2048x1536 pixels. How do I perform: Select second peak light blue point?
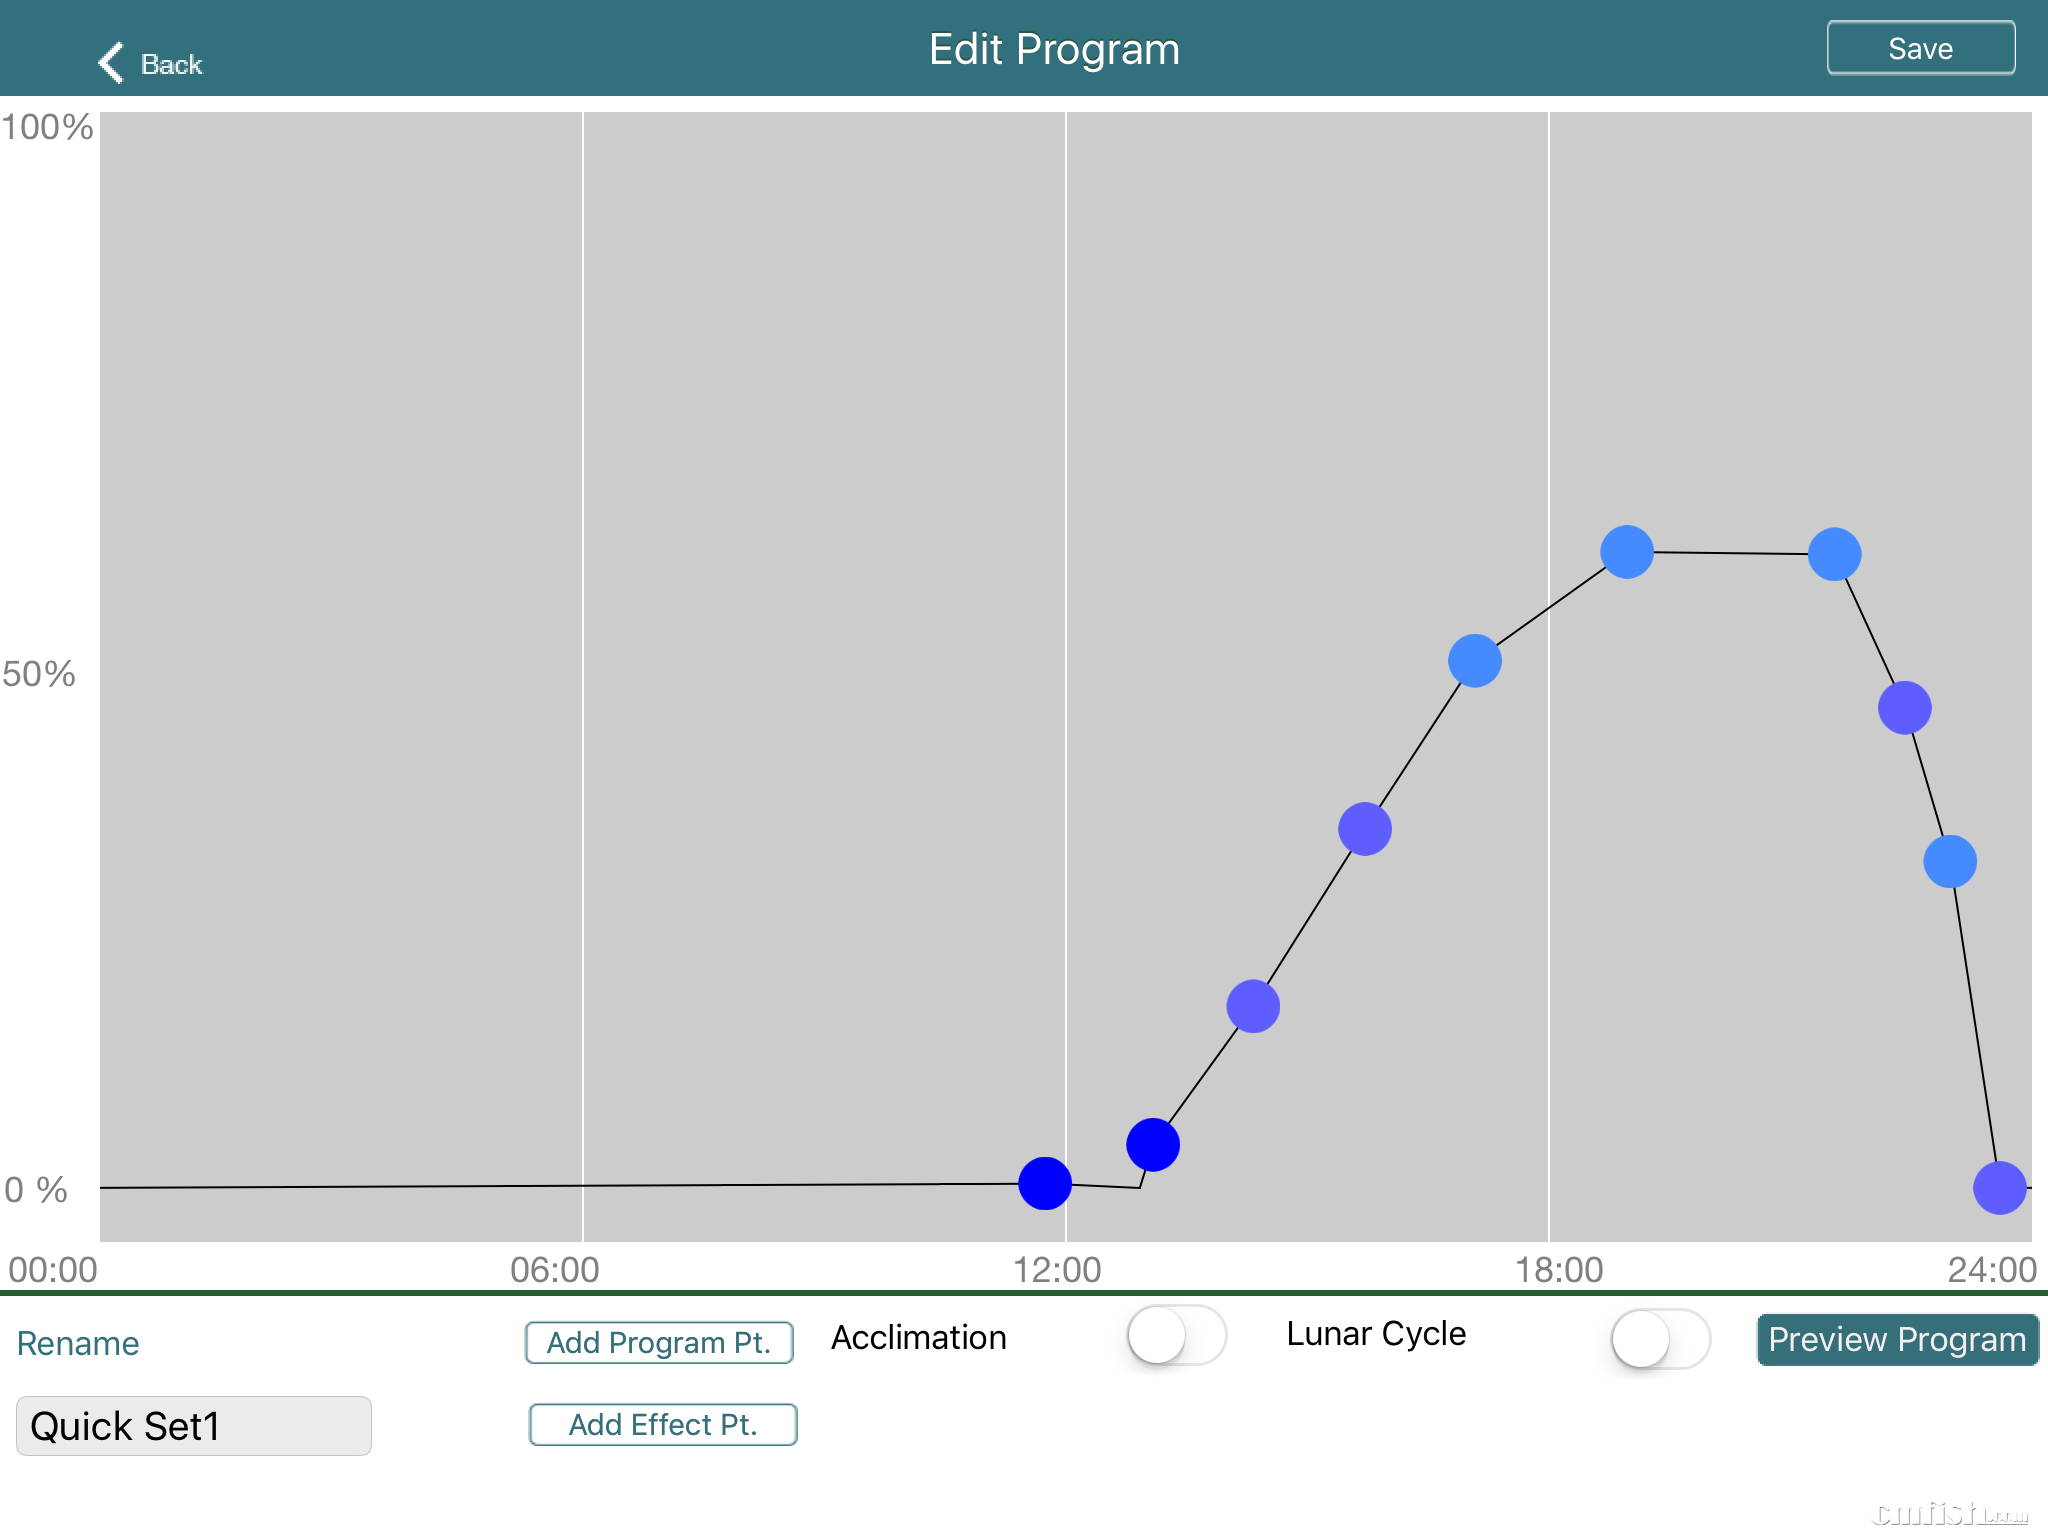pos(1835,554)
